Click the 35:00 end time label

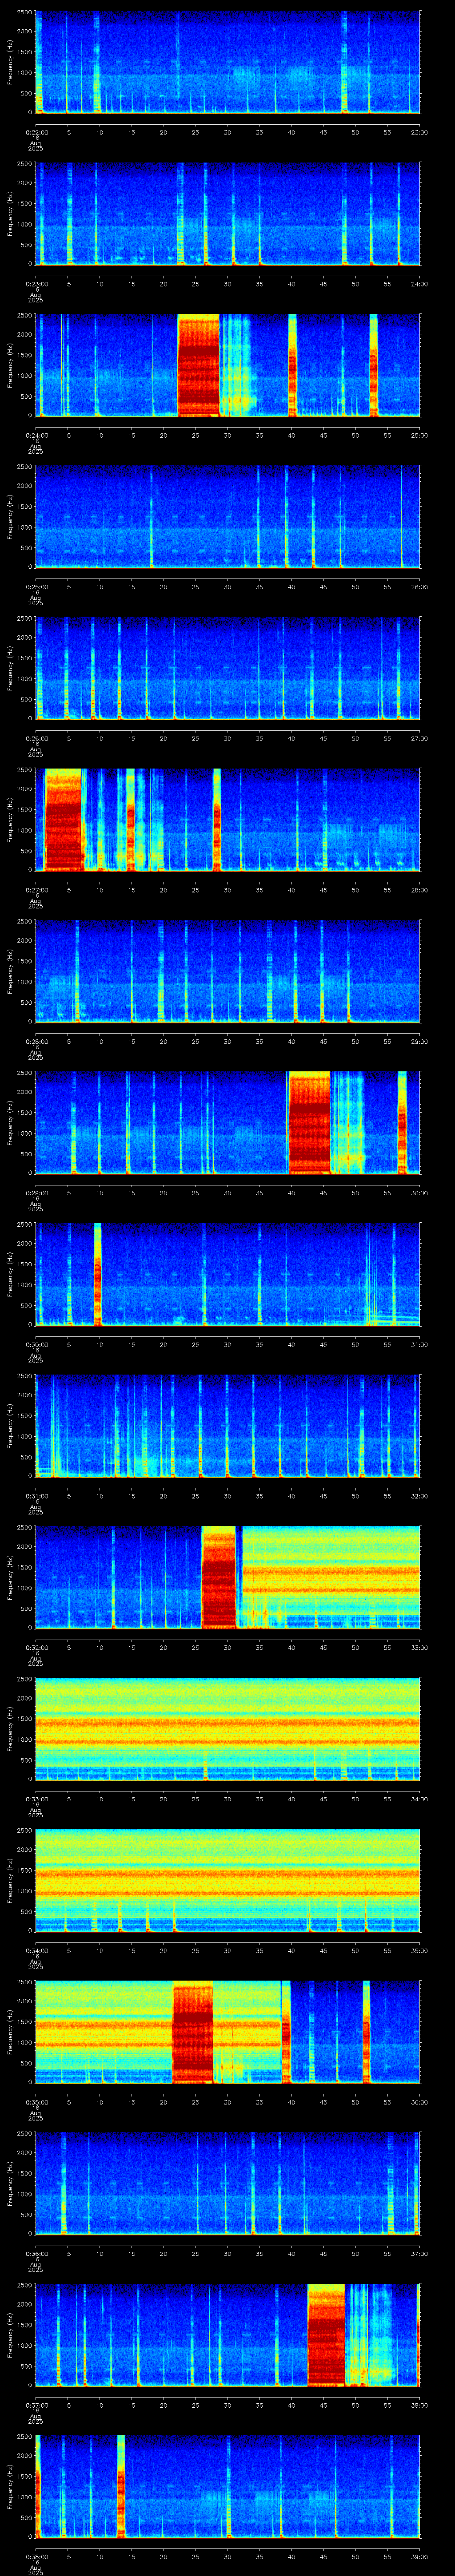(x=420, y=1950)
